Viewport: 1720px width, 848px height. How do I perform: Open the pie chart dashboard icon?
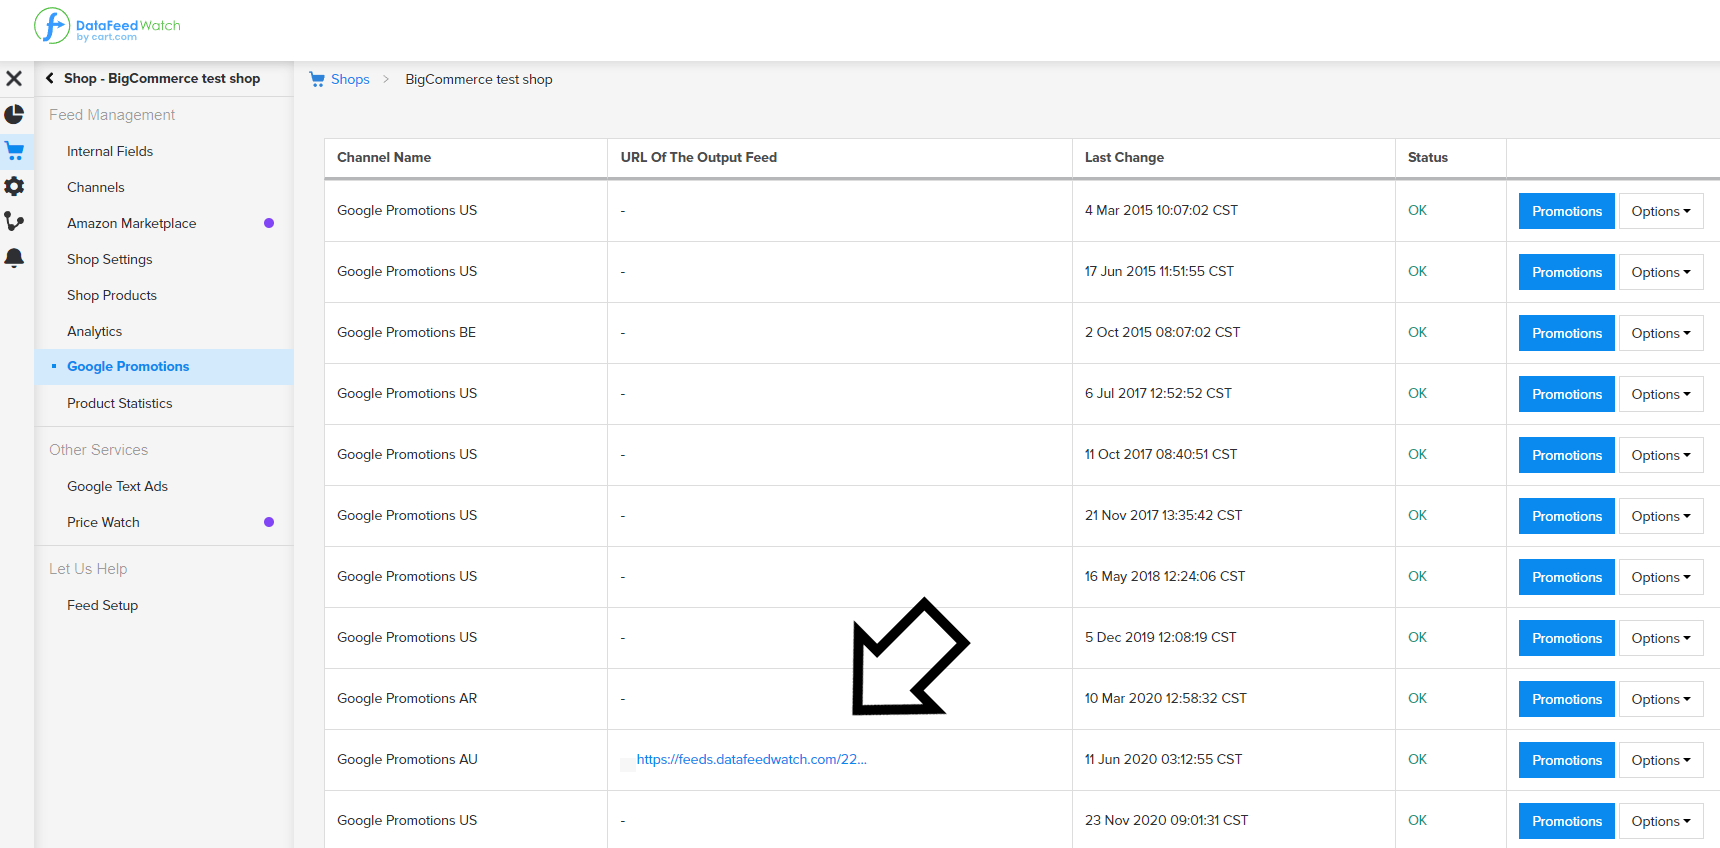point(14,114)
